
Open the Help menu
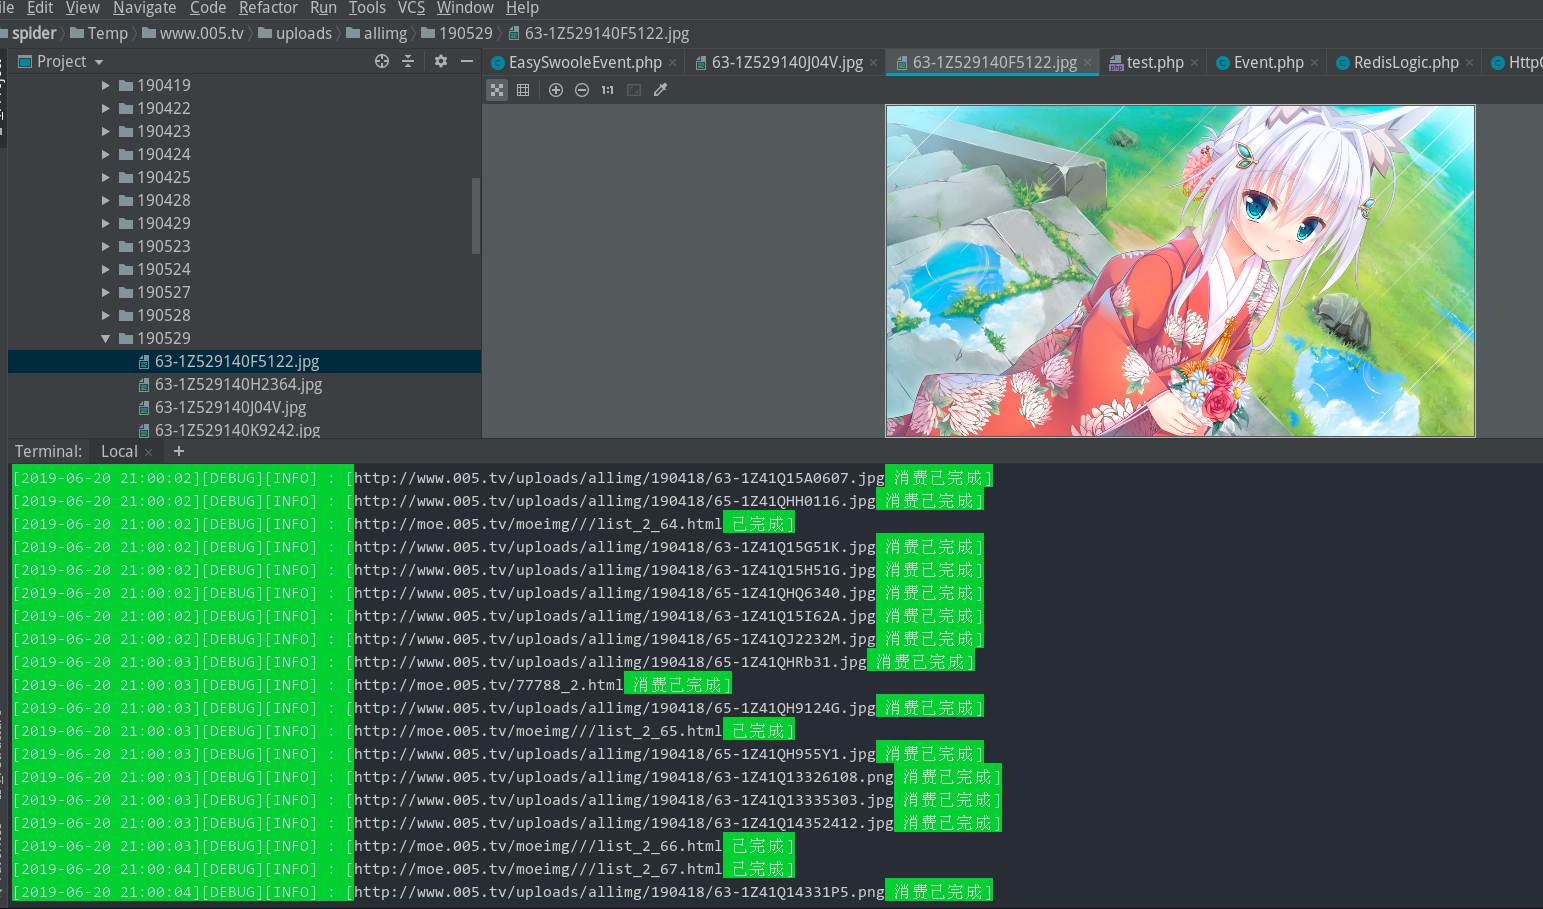[x=522, y=8]
